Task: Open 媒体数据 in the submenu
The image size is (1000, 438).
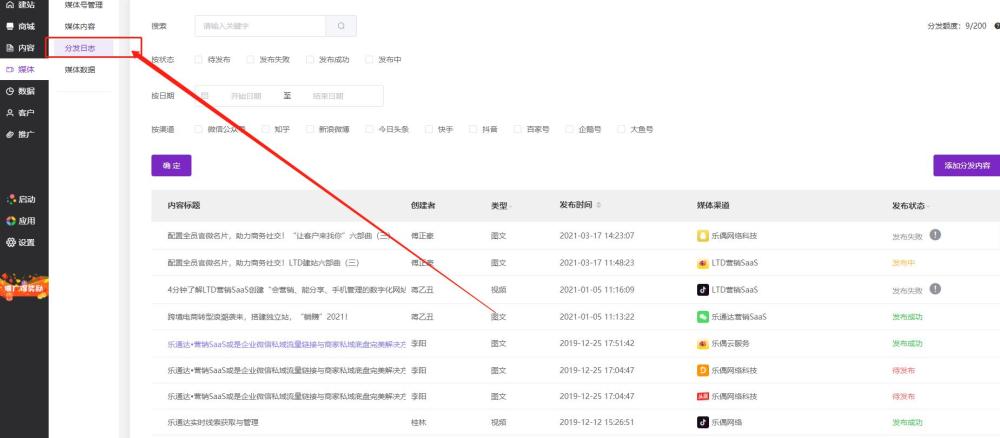Action: [80, 69]
